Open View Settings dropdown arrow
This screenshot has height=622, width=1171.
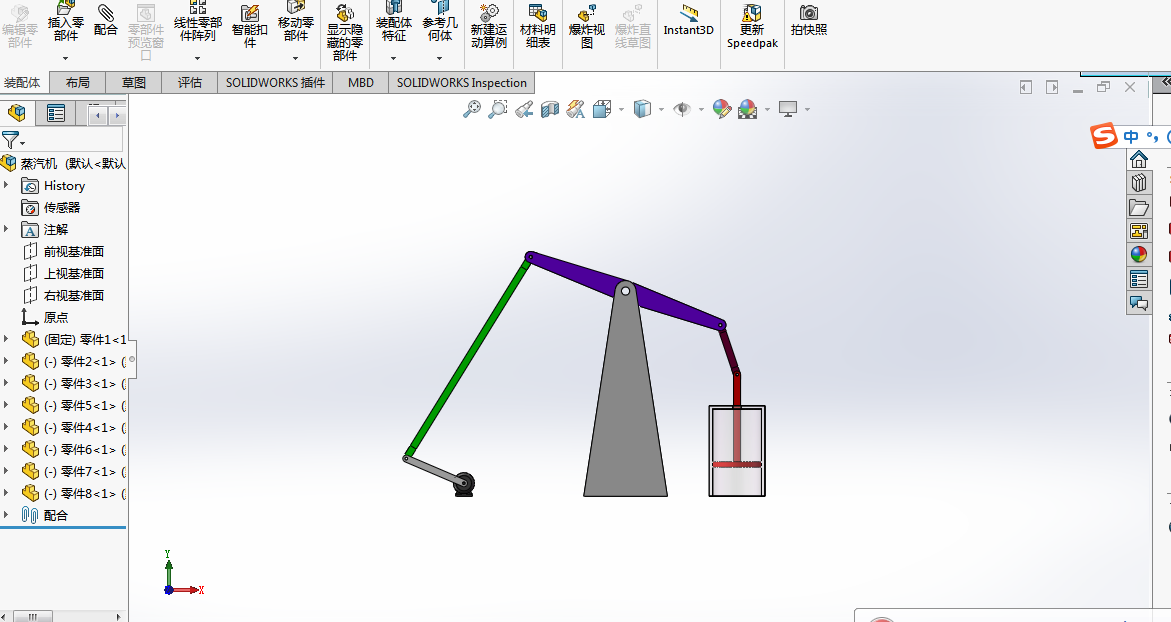807,110
